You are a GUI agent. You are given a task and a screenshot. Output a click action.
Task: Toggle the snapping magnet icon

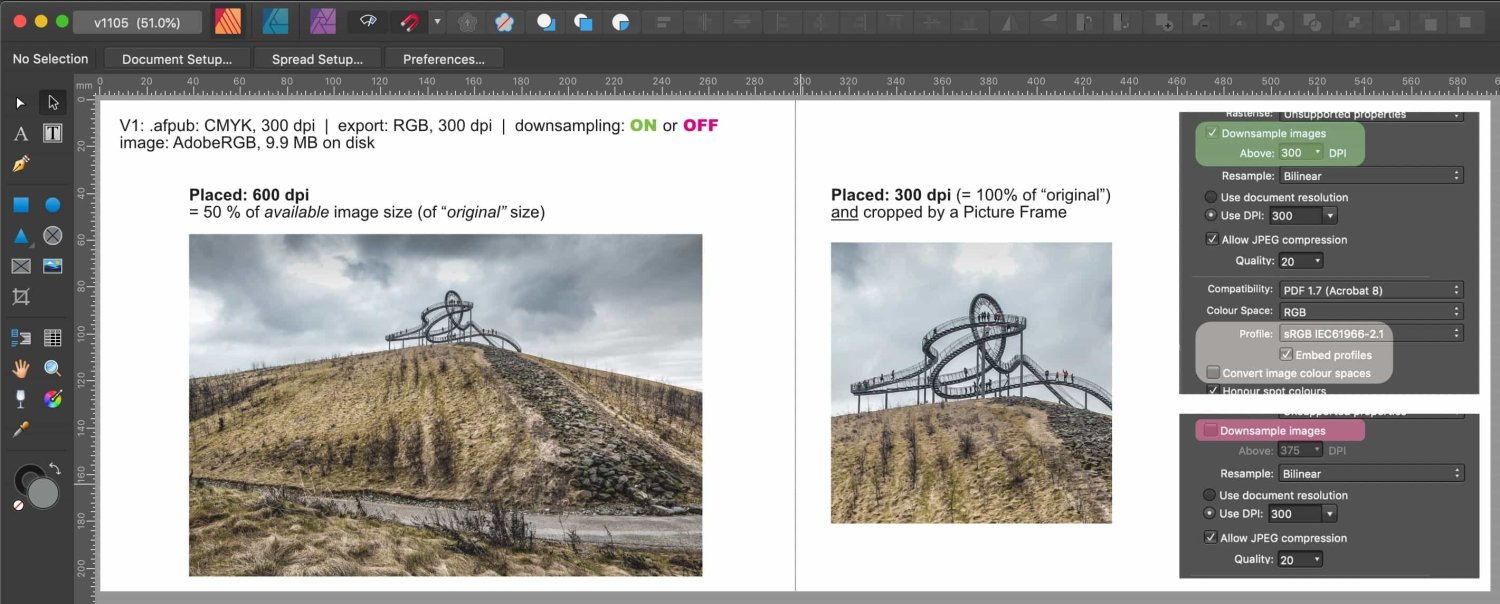[x=410, y=21]
